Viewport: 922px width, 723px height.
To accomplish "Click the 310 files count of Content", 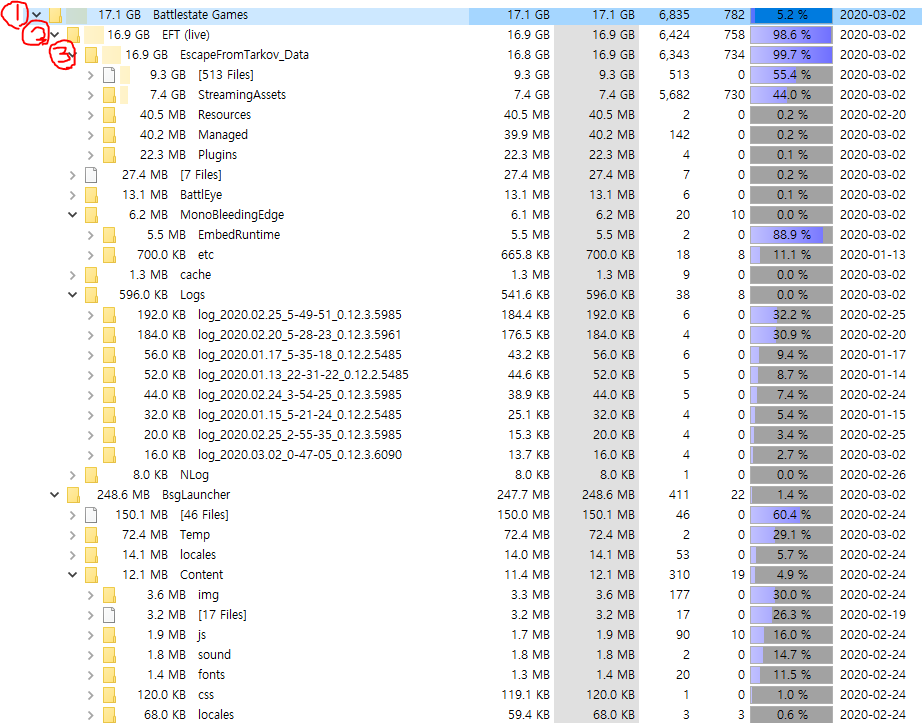I will click(x=679, y=574).
